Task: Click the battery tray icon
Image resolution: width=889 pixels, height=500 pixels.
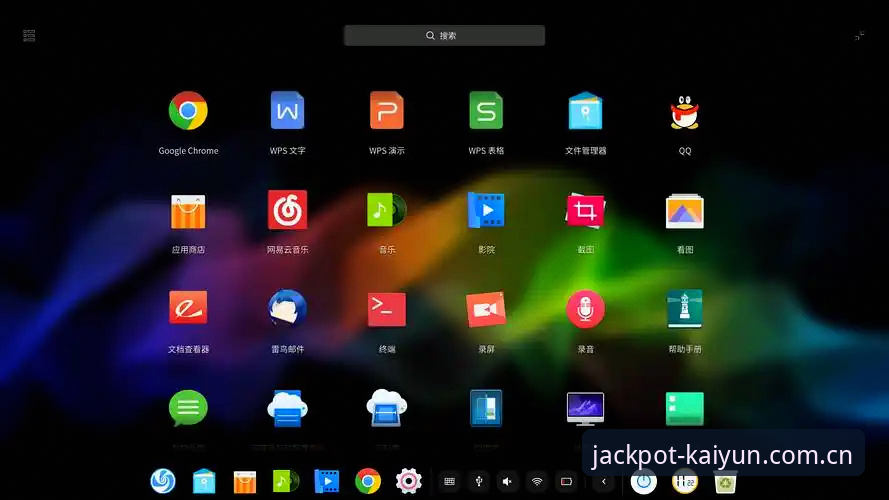Action: (x=566, y=481)
